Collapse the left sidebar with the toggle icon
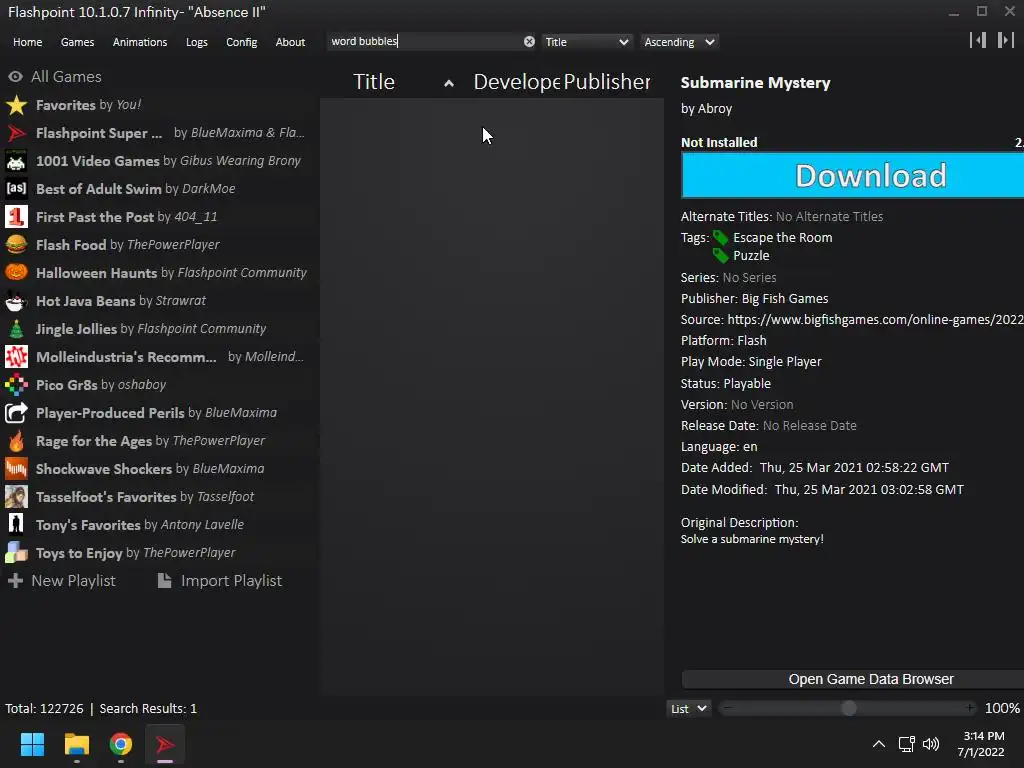This screenshot has width=1024, height=768. (x=978, y=40)
